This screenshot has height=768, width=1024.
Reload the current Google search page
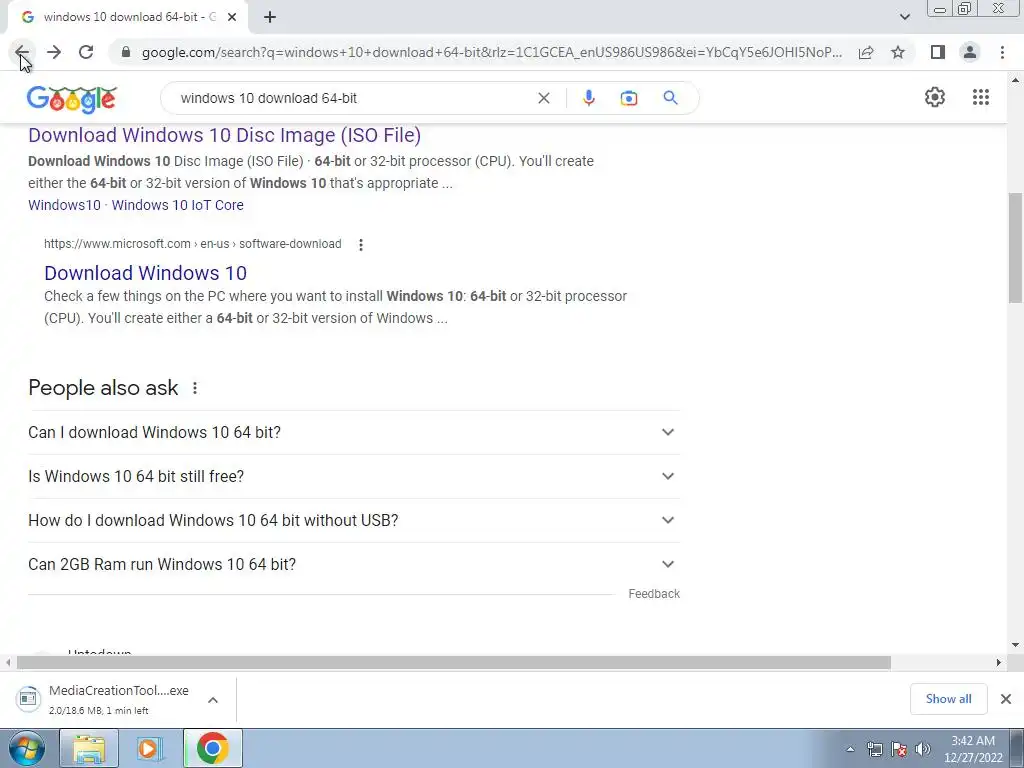[86, 52]
